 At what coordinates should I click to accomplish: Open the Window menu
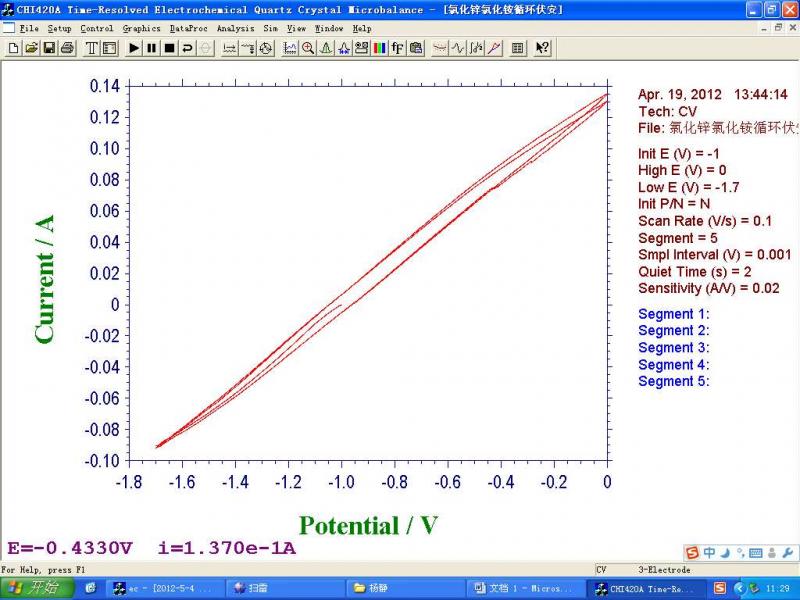pyautogui.click(x=329, y=29)
